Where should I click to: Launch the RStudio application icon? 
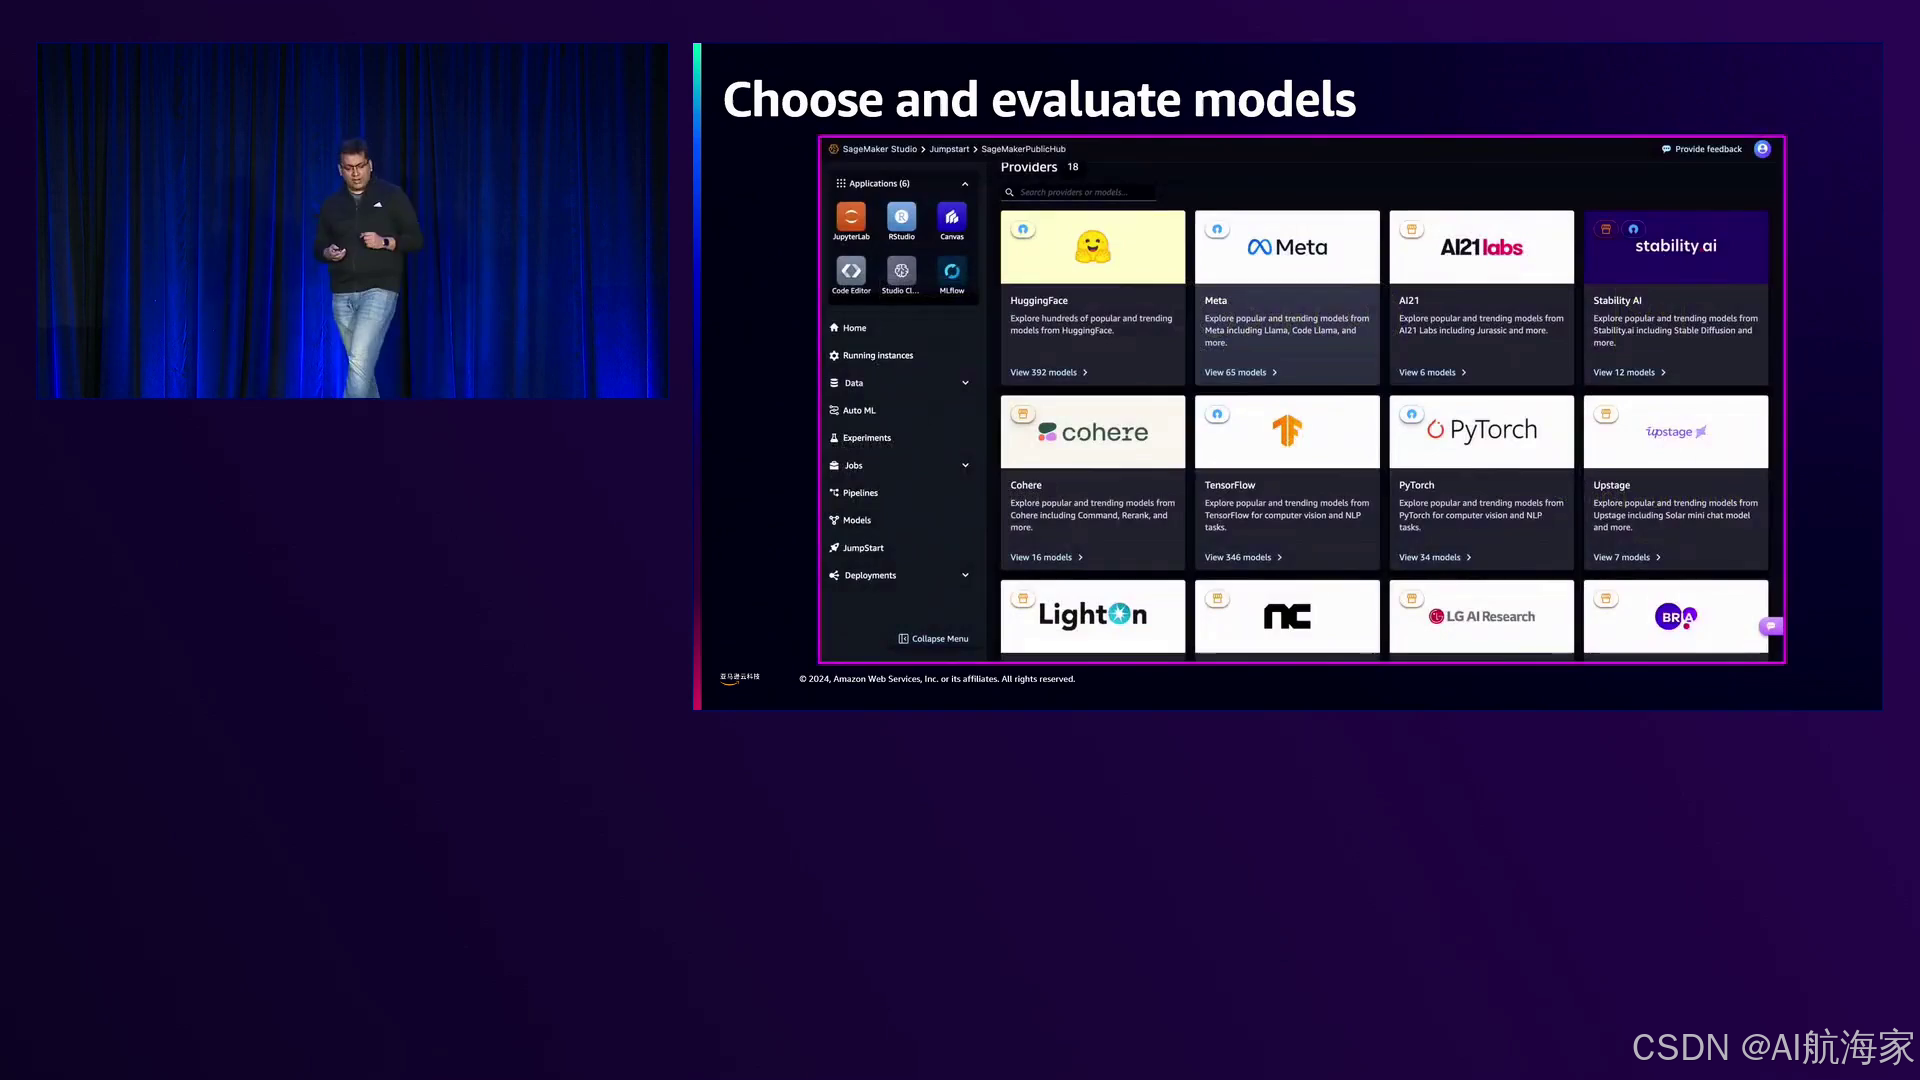(901, 217)
